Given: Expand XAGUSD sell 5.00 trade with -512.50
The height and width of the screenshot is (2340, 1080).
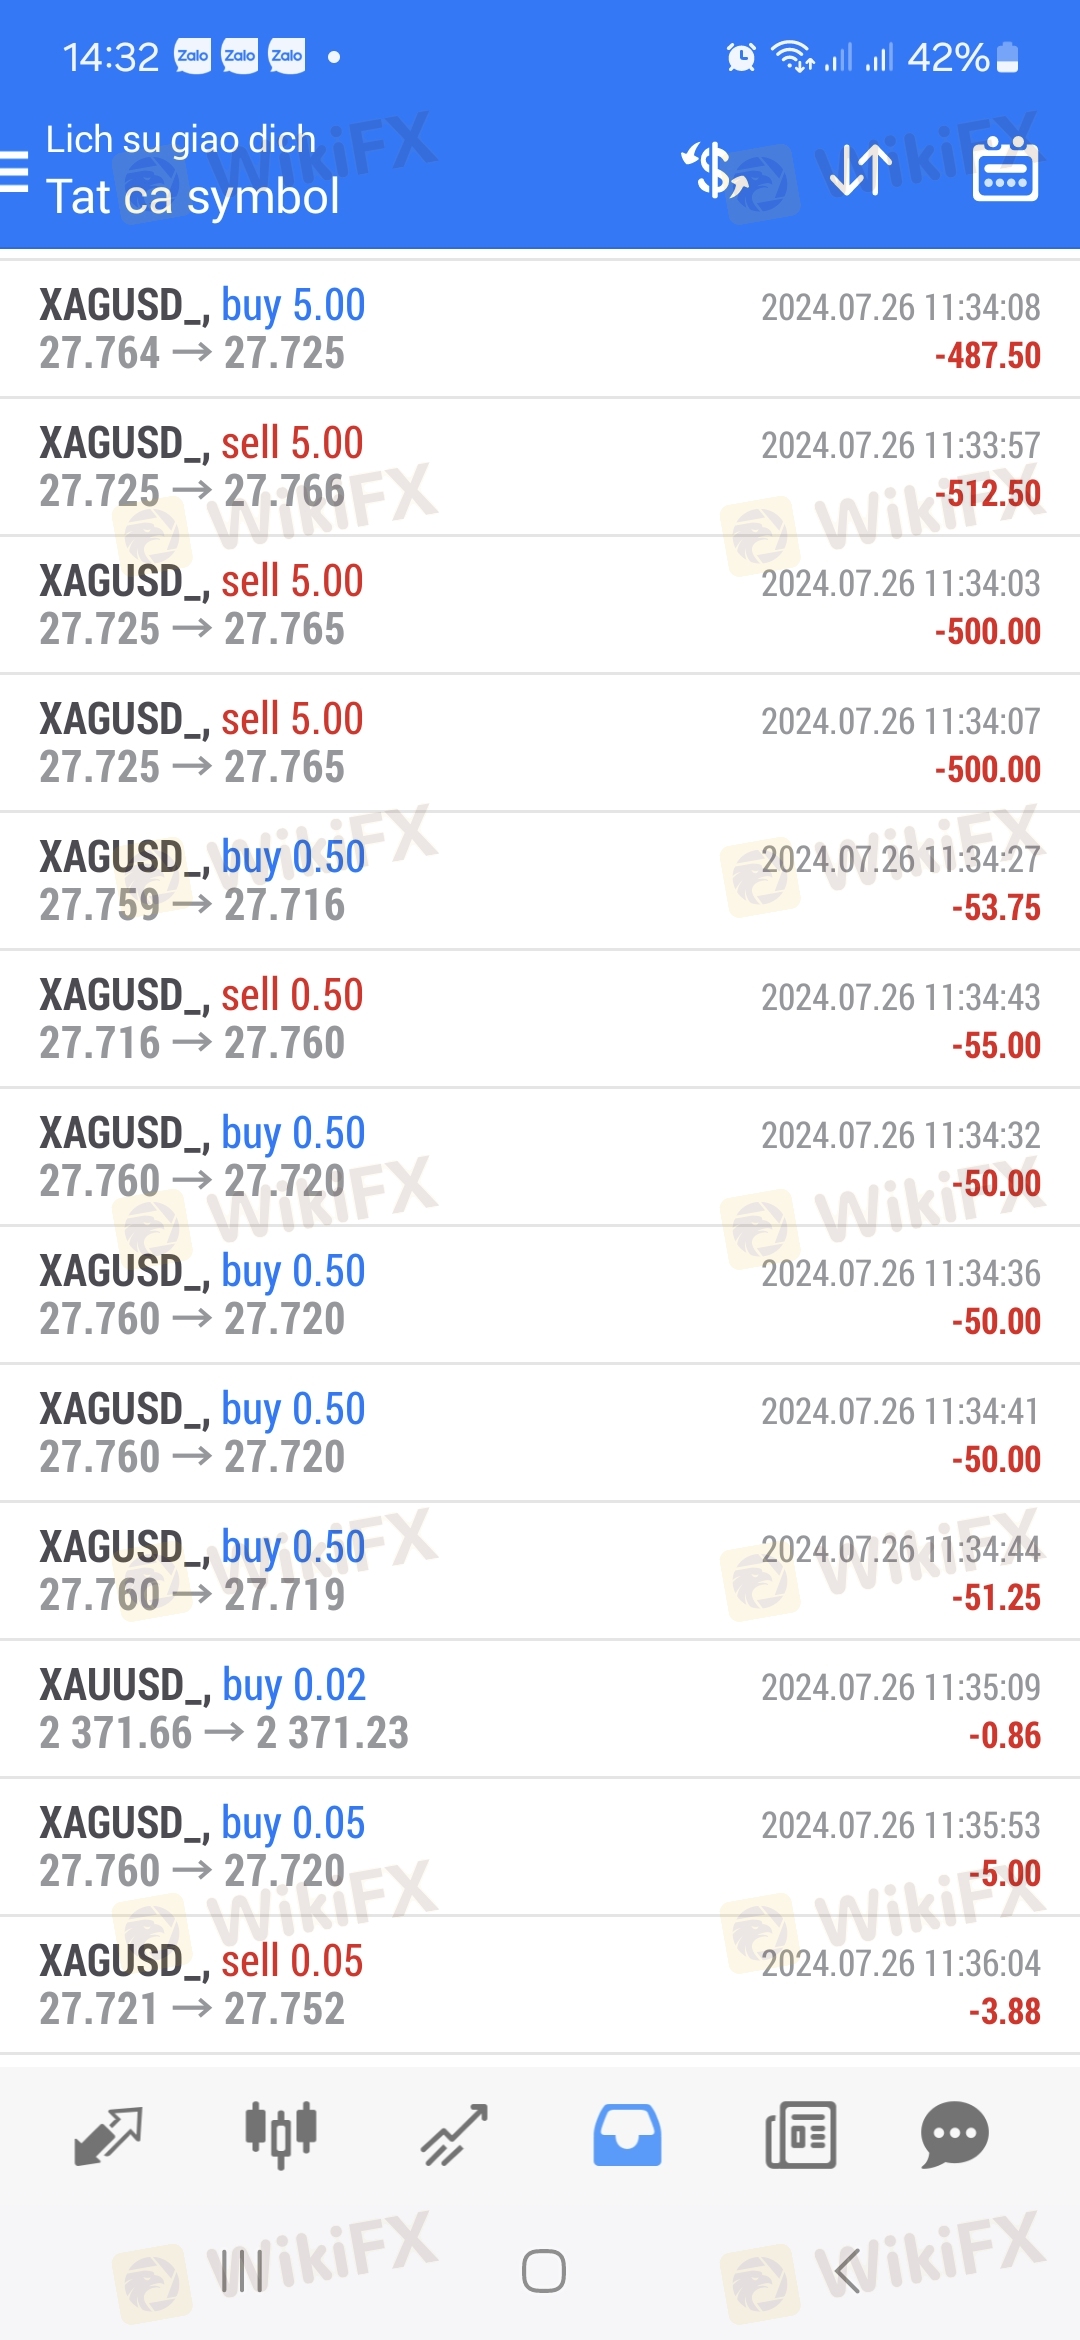Looking at the screenshot, I should [x=540, y=467].
